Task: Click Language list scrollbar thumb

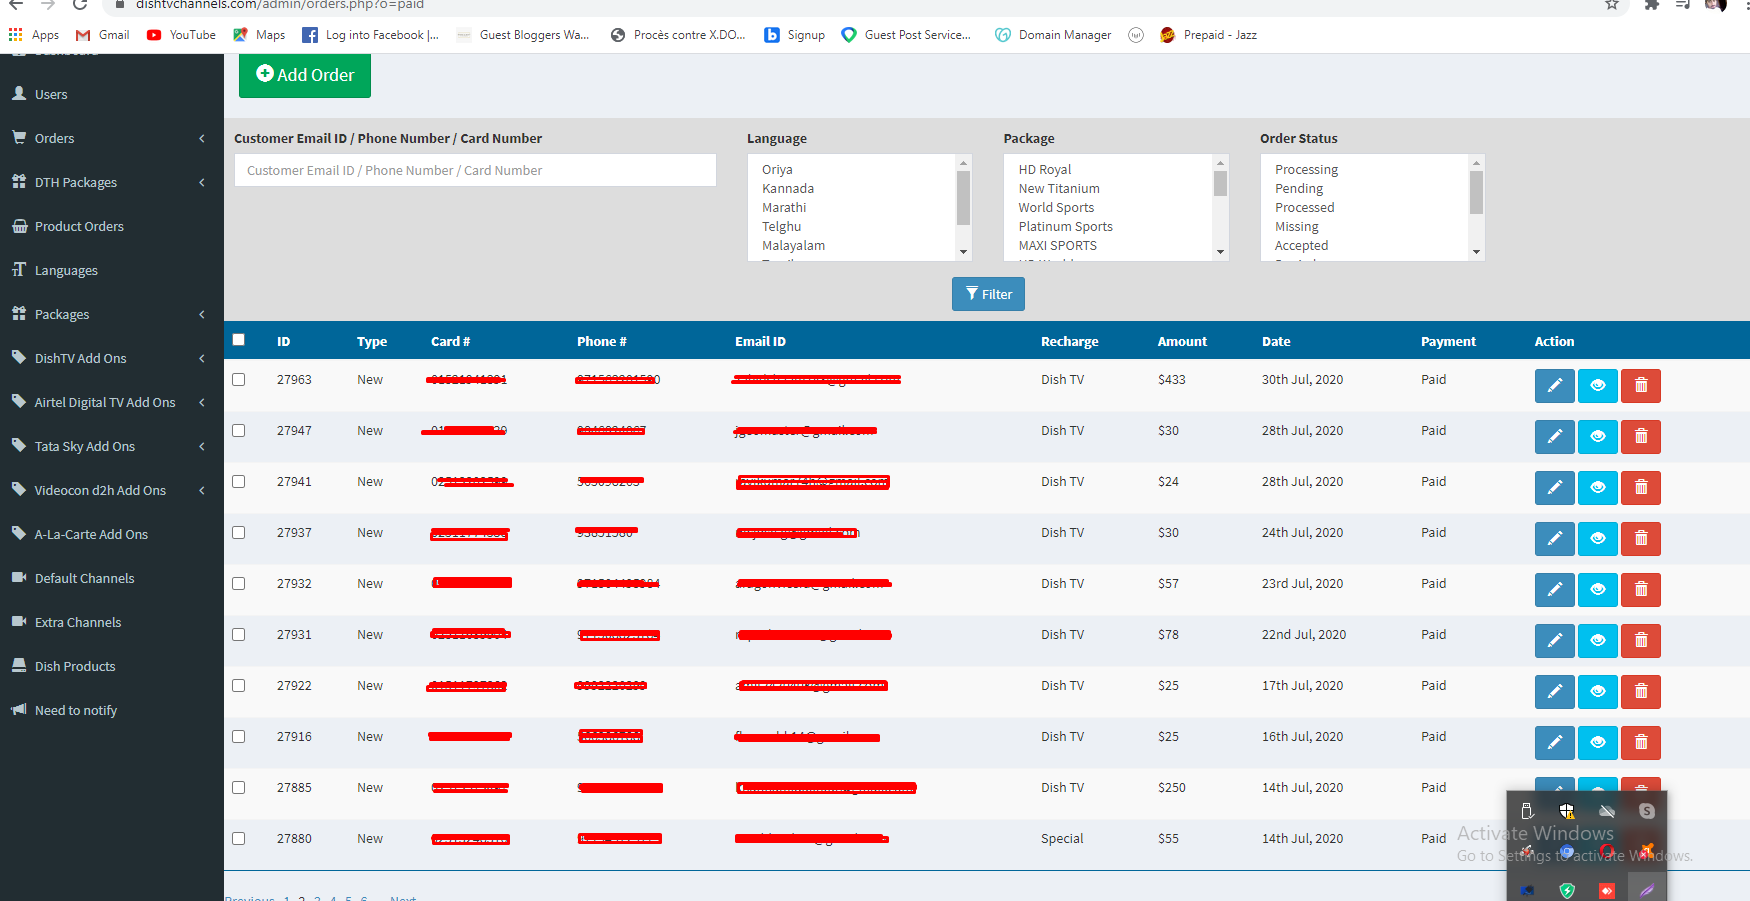Action: pyautogui.click(x=963, y=198)
